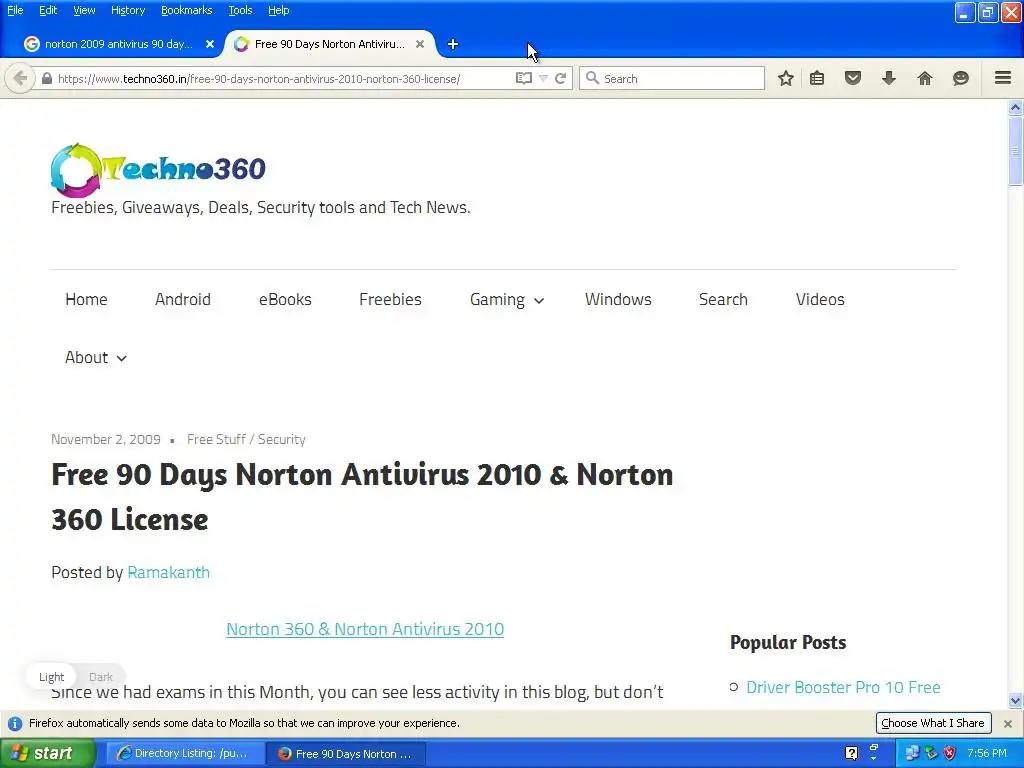
Task: Open downloads arrow icon
Action: tap(889, 78)
